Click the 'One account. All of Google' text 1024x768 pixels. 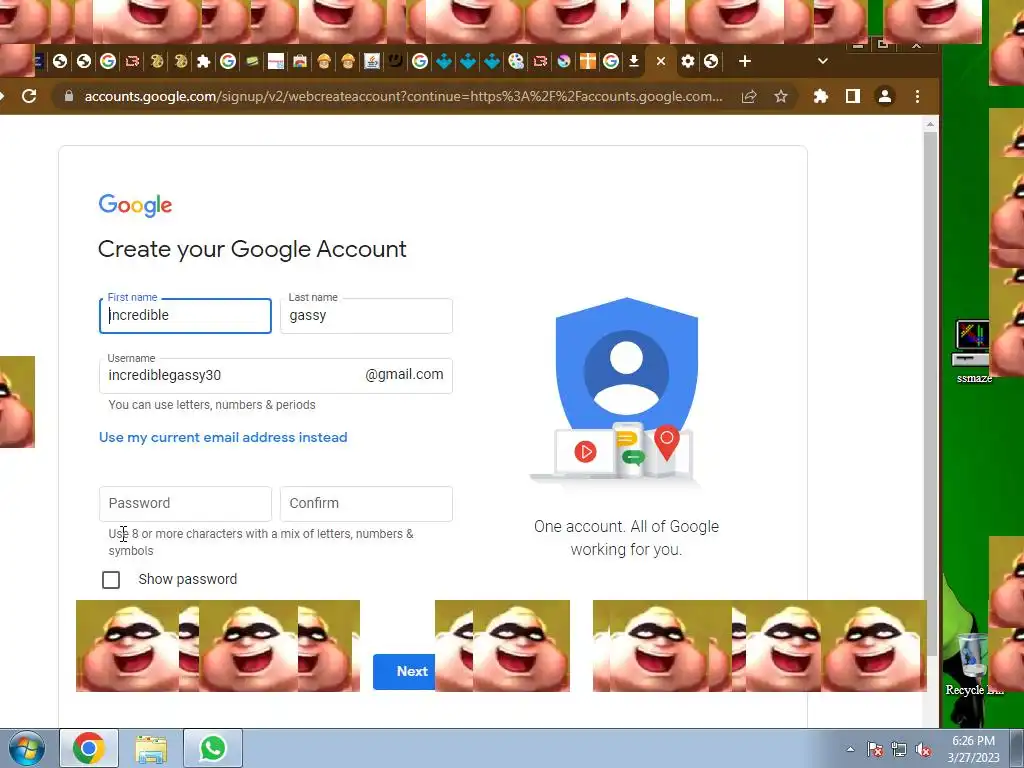[626, 526]
